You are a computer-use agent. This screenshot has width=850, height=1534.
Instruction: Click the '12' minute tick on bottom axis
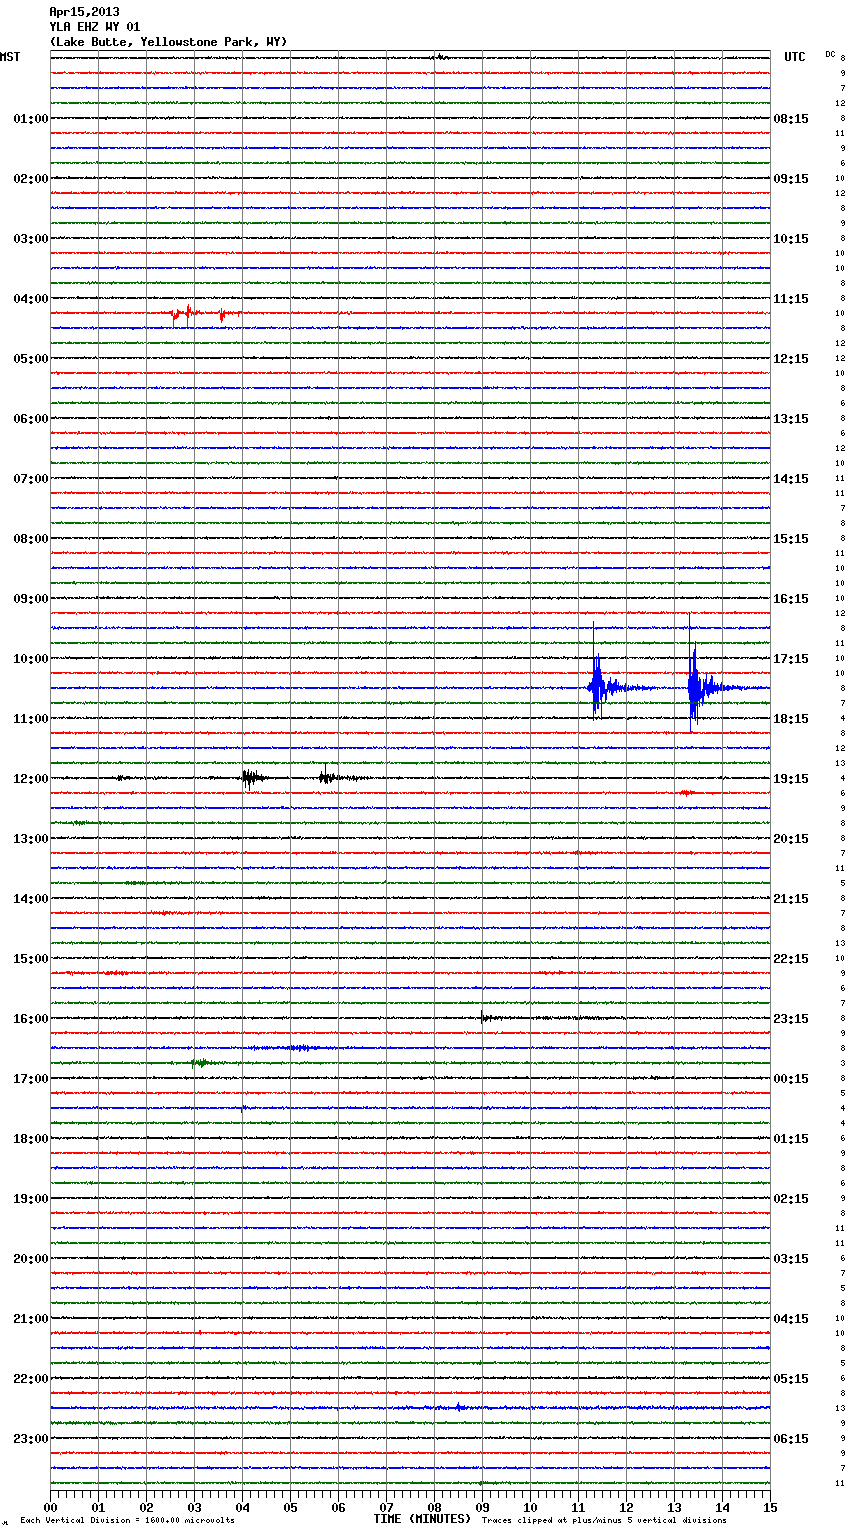click(626, 1507)
